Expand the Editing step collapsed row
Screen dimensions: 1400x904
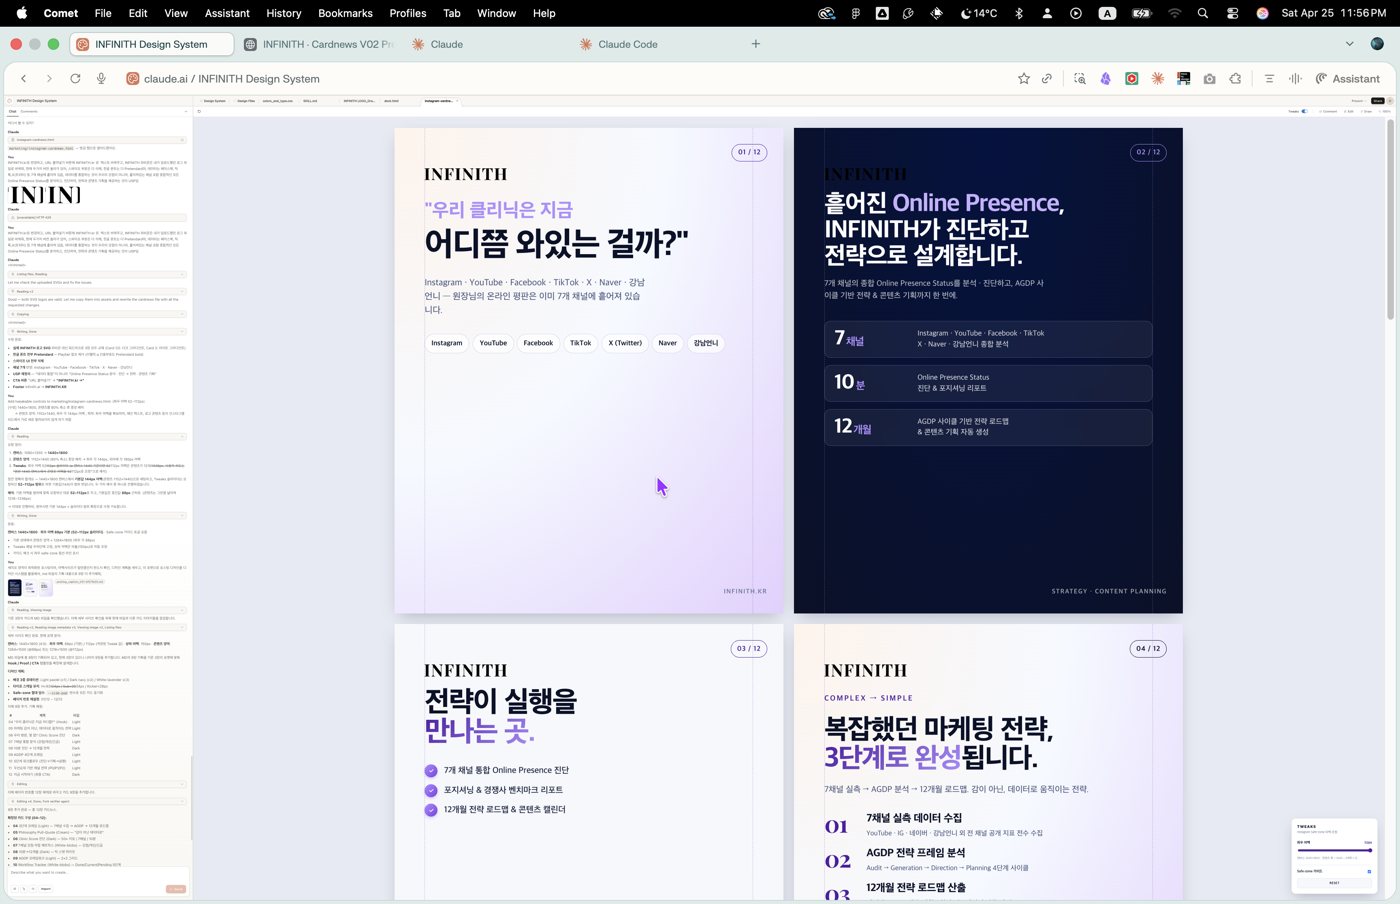click(x=97, y=784)
